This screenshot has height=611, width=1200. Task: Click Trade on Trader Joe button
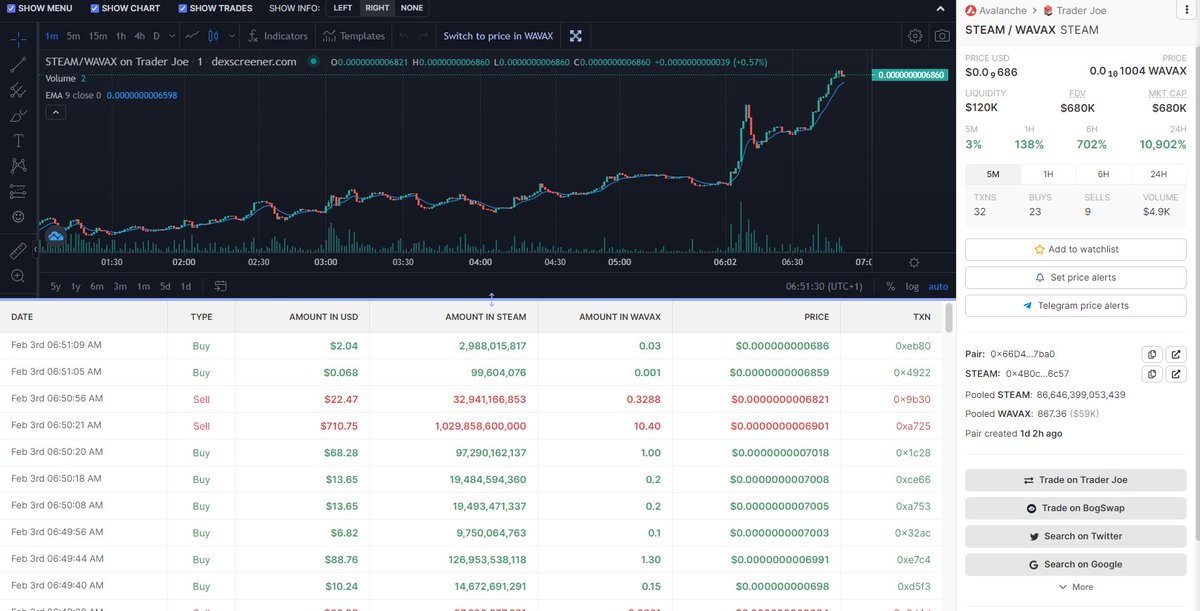point(1075,480)
